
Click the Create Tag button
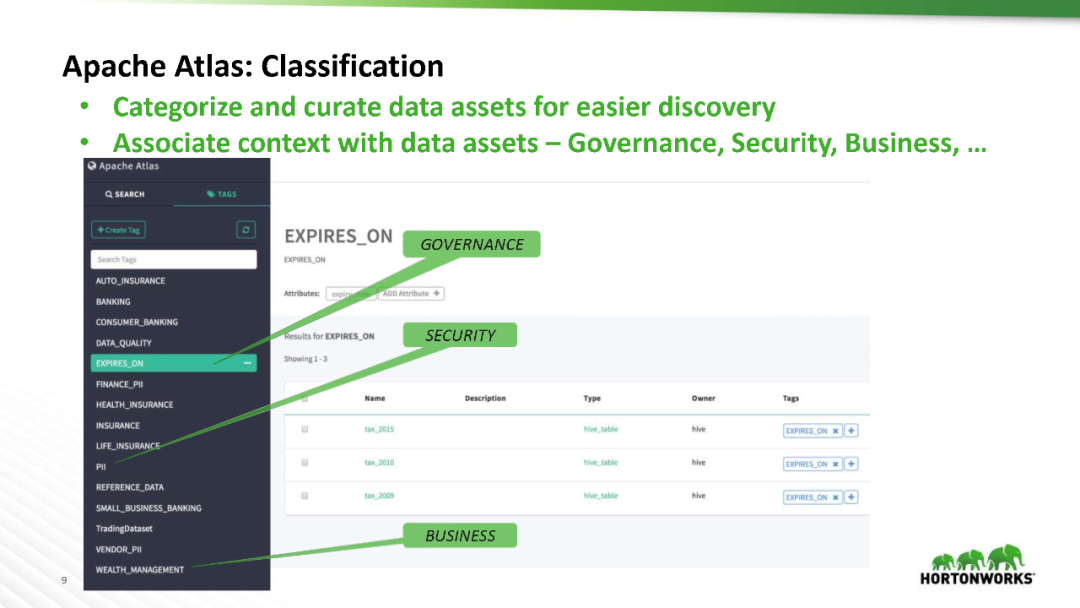coord(118,230)
